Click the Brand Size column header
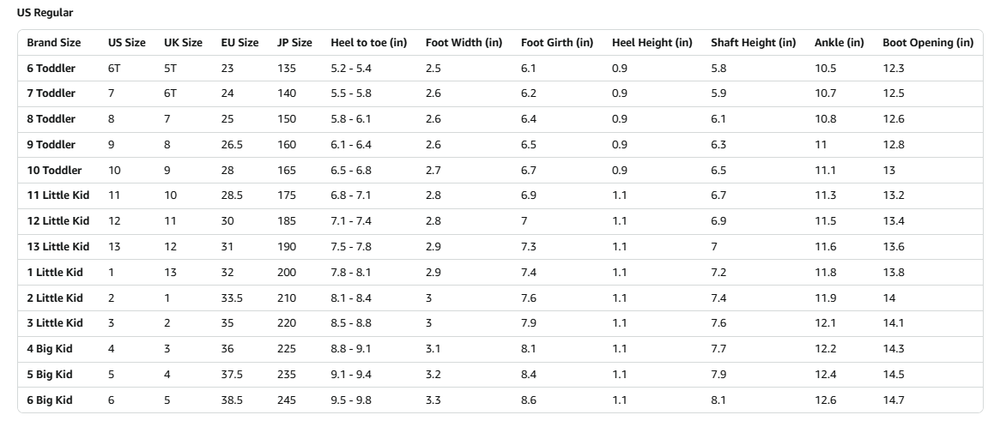Screen dimensions: 1000x439 click(54, 43)
